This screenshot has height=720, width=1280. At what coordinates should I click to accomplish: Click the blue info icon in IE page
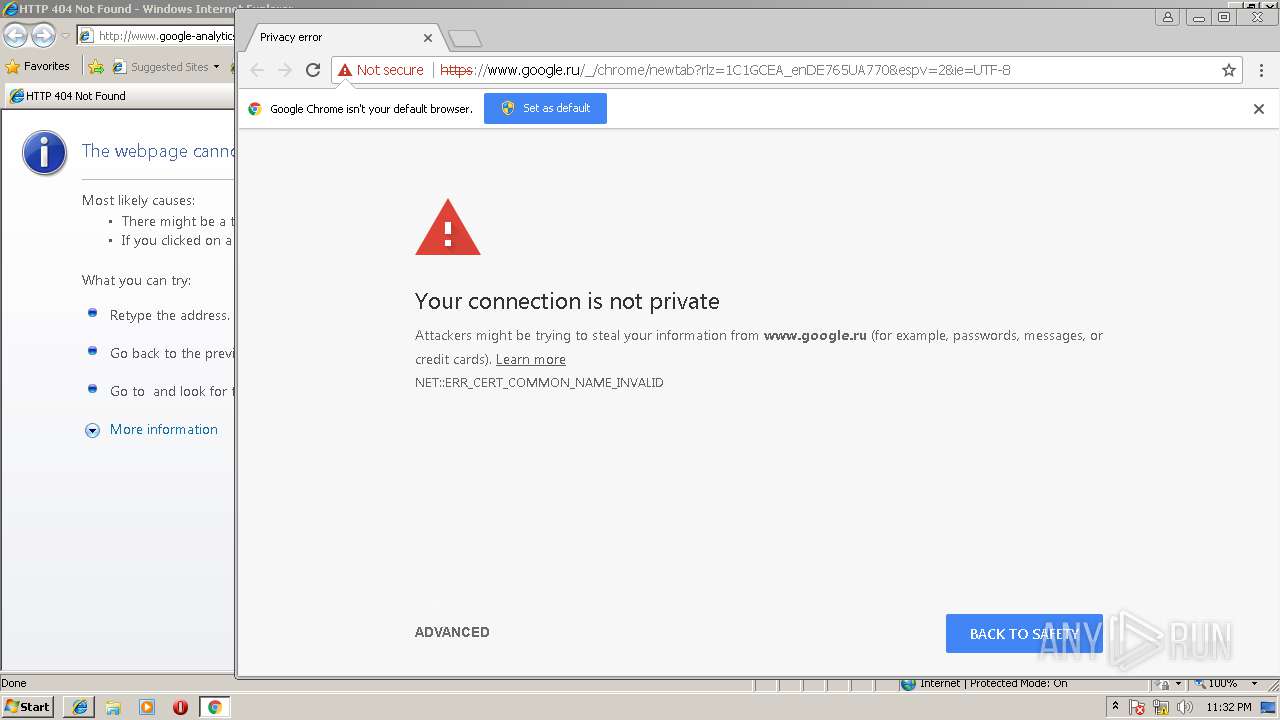[44, 153]
